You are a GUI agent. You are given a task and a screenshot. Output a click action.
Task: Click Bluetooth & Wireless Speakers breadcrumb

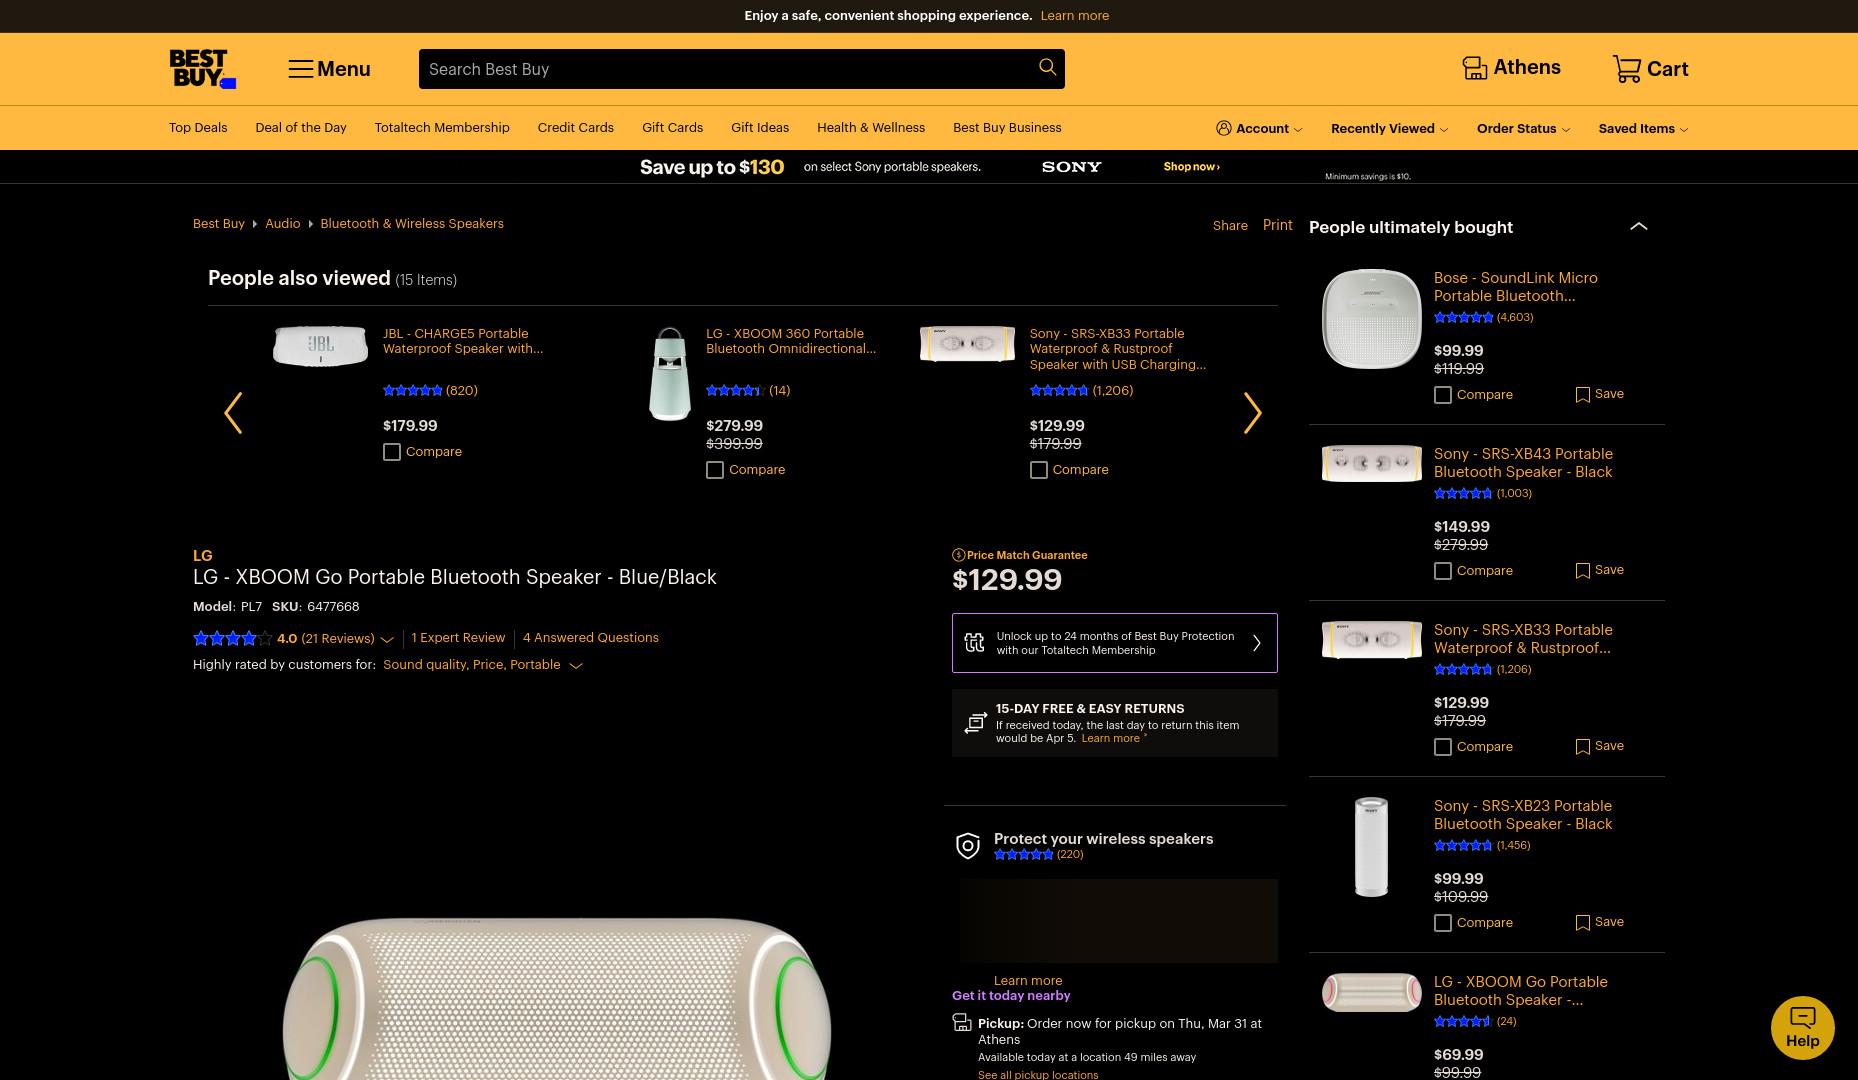pos(412,223)
